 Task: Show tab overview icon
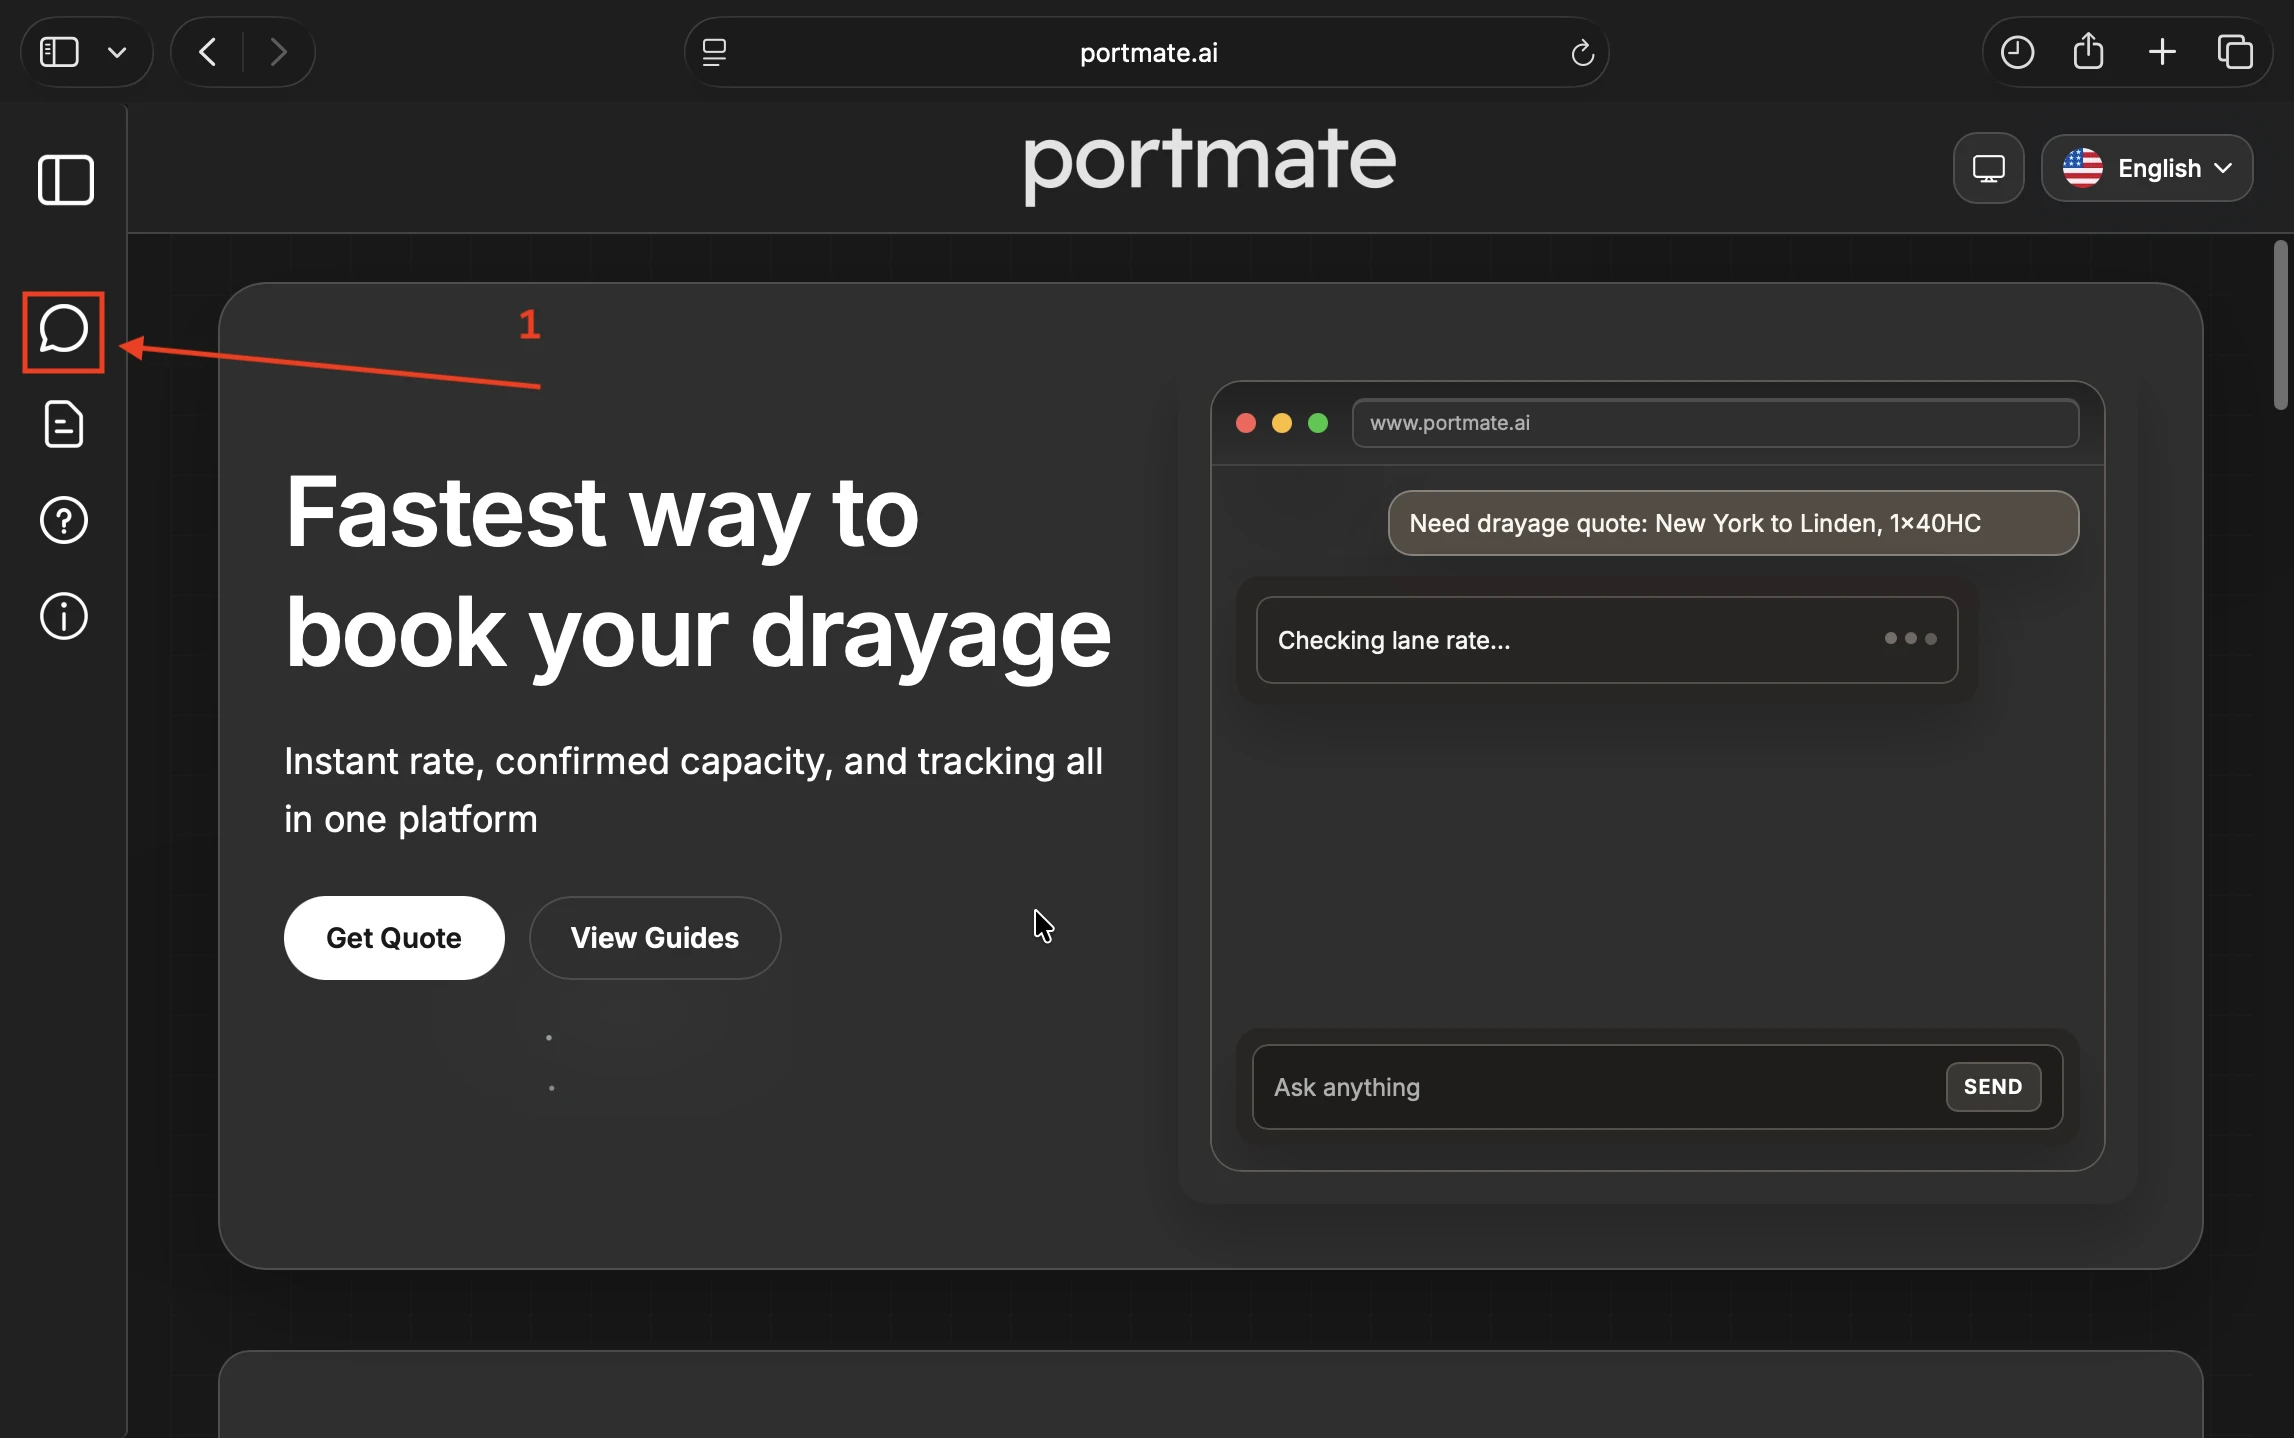2235,52
